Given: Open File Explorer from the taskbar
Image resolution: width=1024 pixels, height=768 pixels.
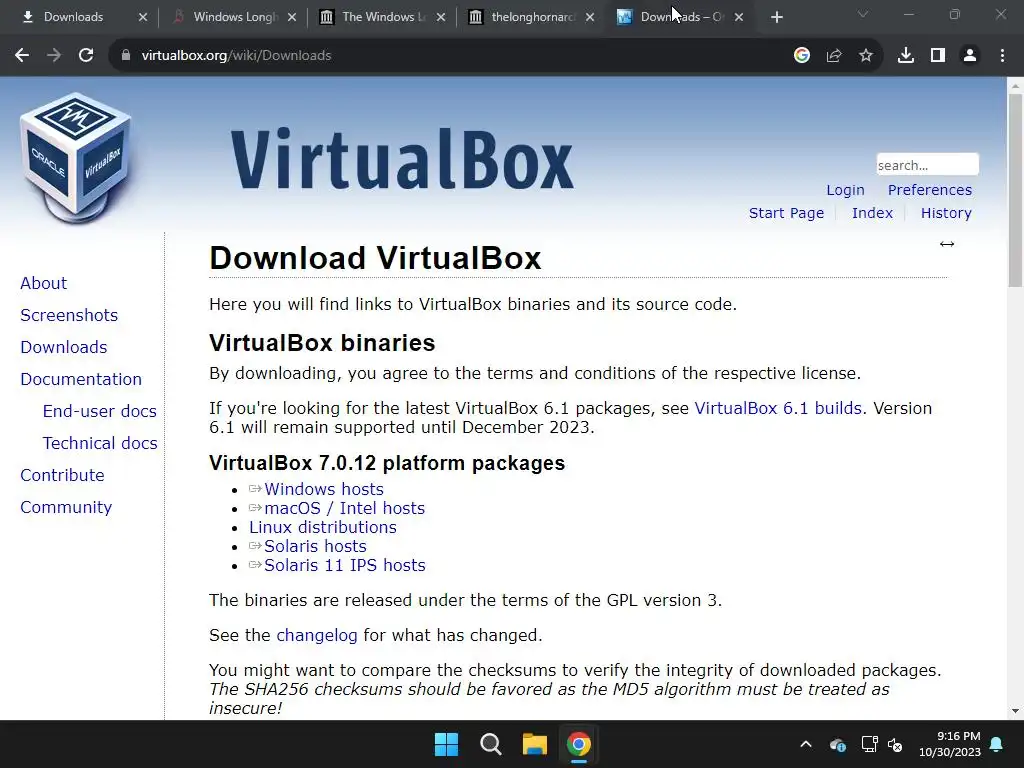Looking at the screenshot, I should click(534, 744).
